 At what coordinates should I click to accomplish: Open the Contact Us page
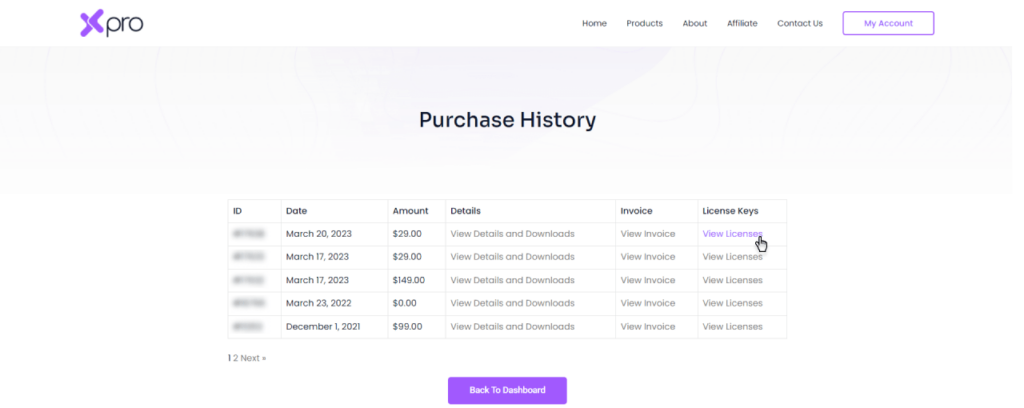[x=800, y=24]
